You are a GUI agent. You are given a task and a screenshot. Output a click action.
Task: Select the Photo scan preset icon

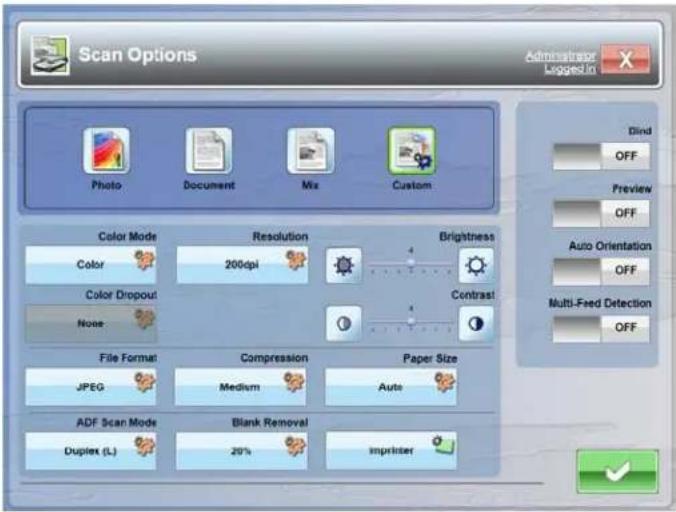pyautogui.click(x=106, y=151)
